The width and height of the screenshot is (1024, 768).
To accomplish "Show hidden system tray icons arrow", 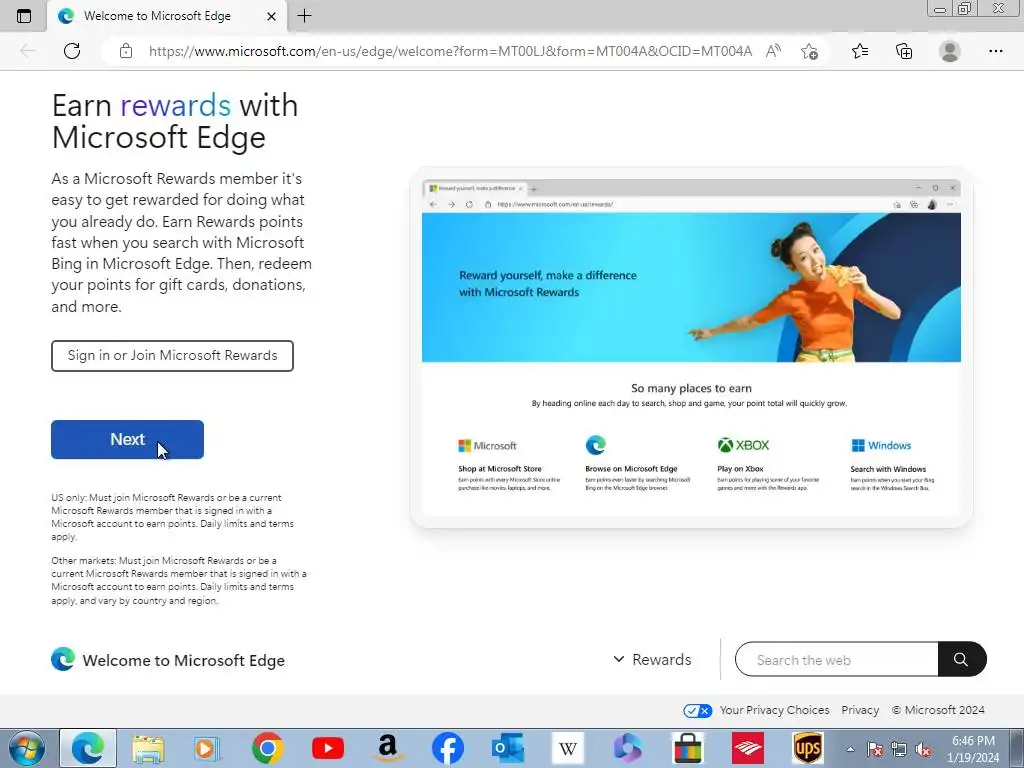I will (x=850, y=749).
